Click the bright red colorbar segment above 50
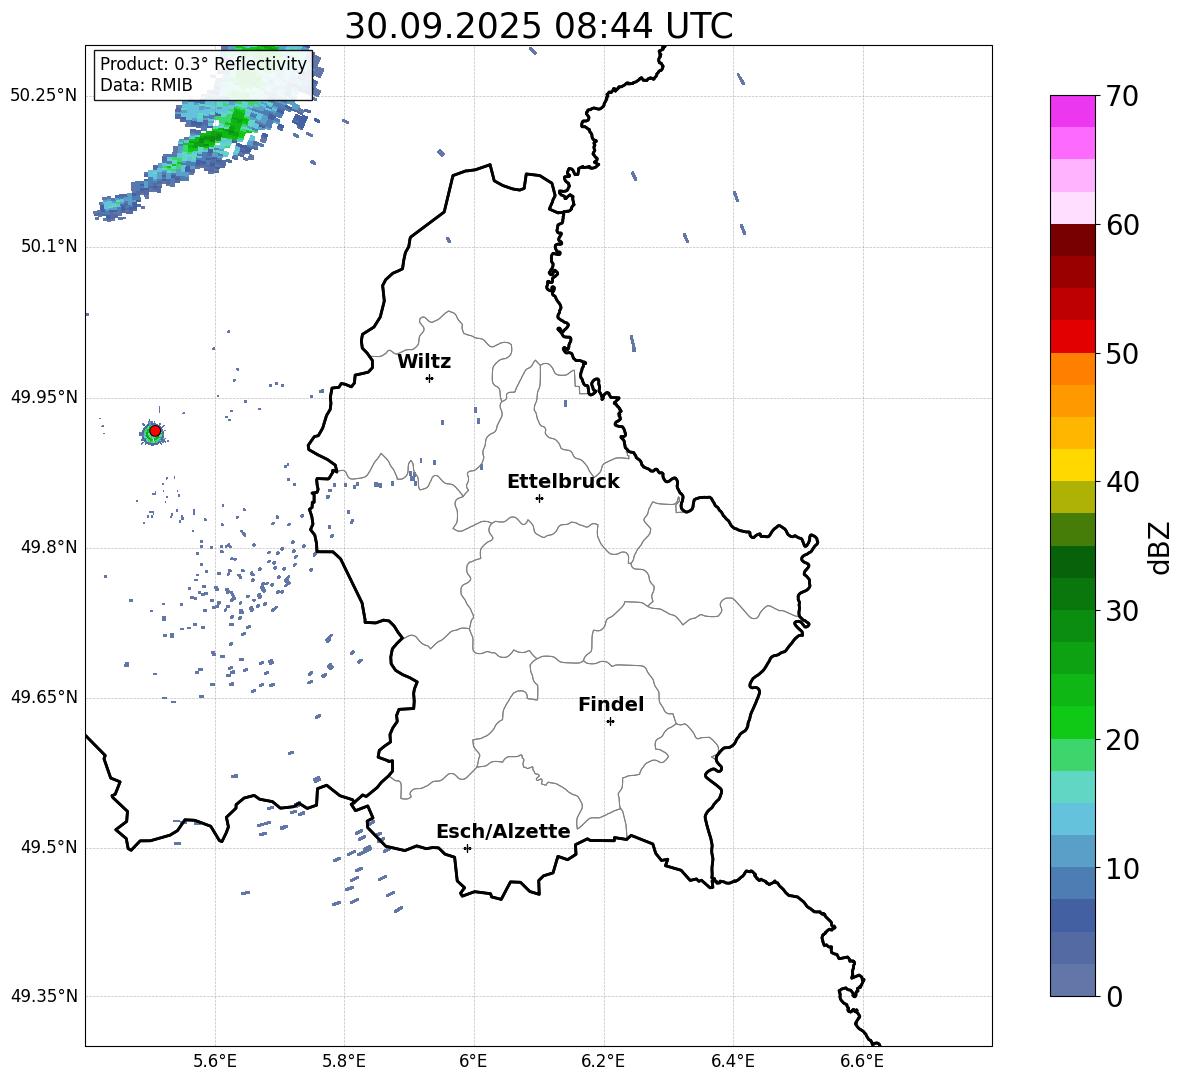Viewport: 1184px width, 1081px height. (x=1072, y=337)
